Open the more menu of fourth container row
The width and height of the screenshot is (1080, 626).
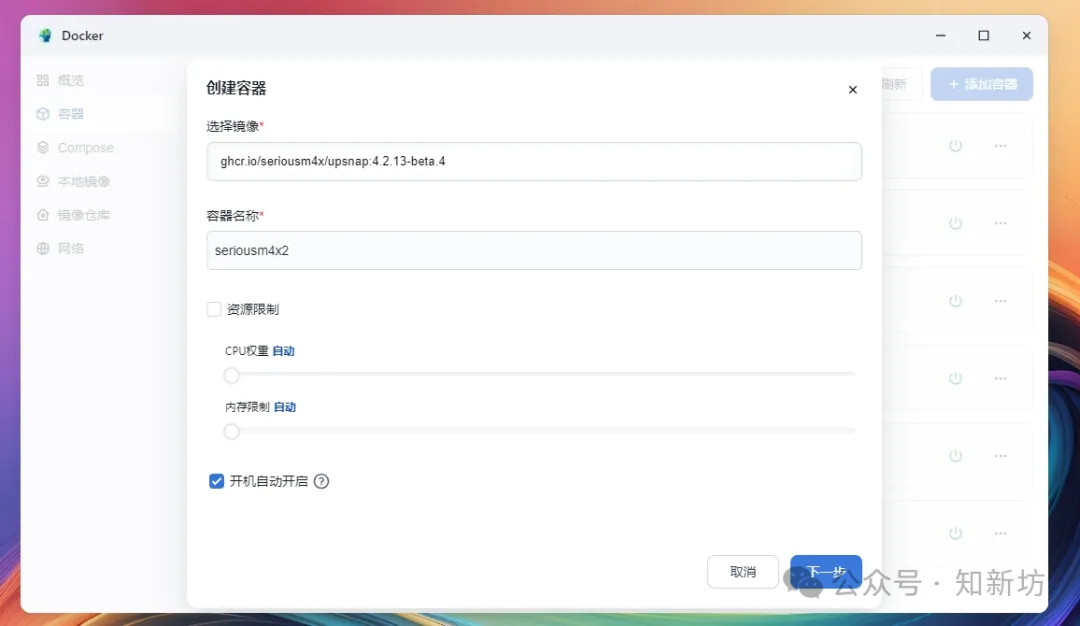tap(1000, 378)
